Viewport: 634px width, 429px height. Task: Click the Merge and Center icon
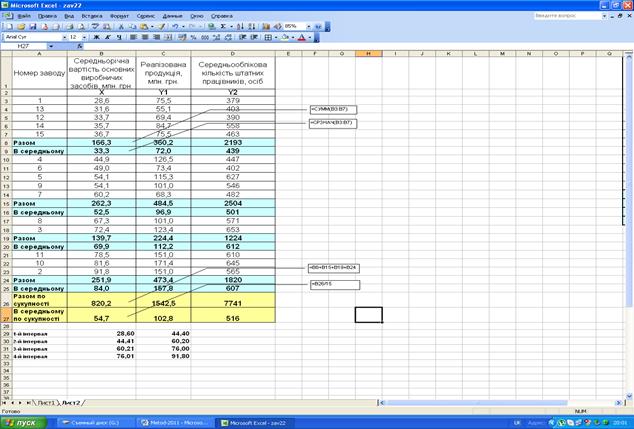[x=168, y=37]
